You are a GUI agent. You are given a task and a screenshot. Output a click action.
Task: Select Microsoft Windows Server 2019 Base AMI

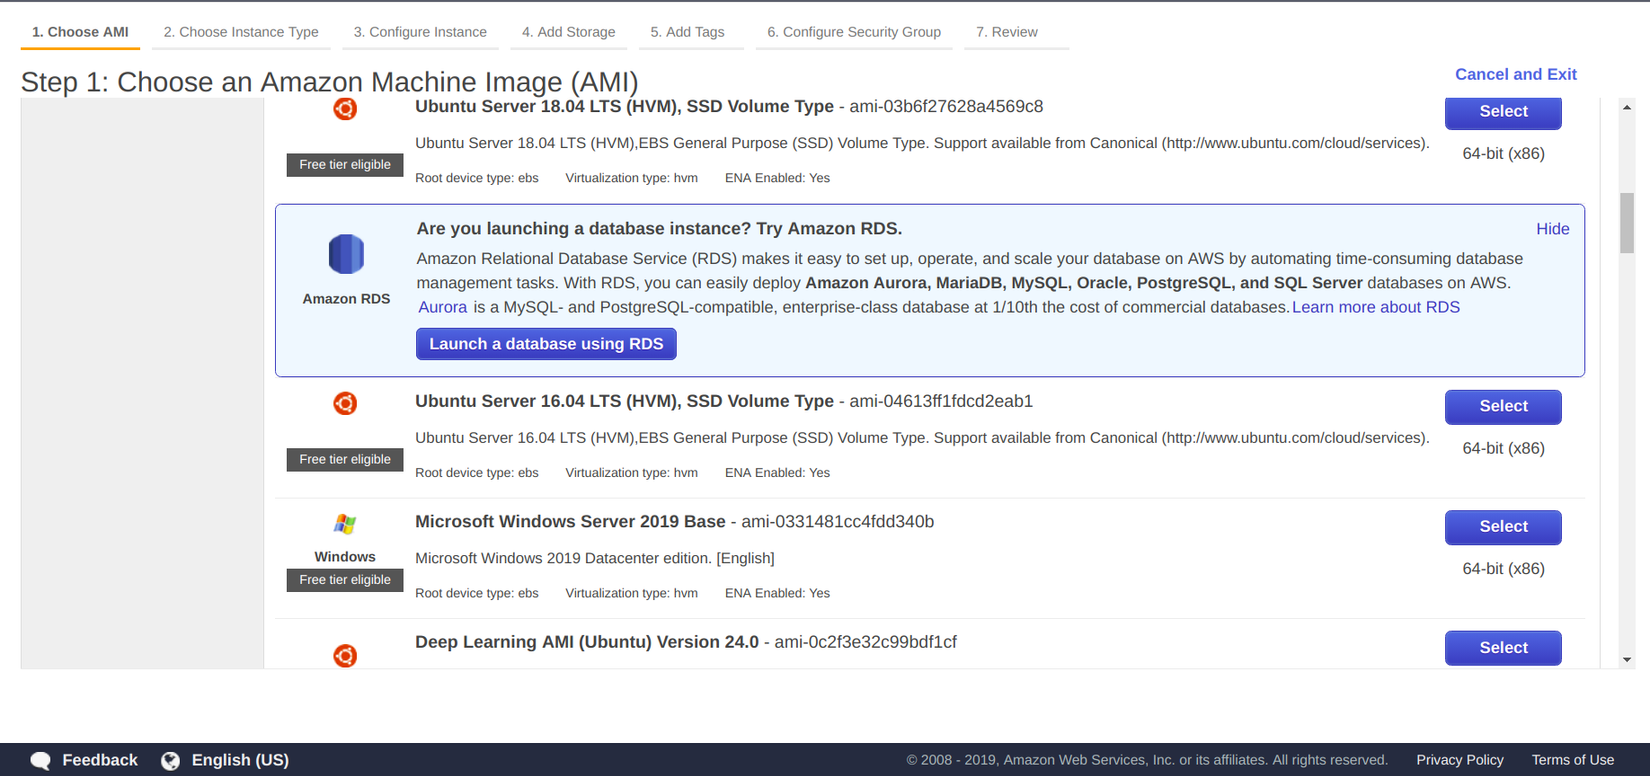pos(1503,527)
